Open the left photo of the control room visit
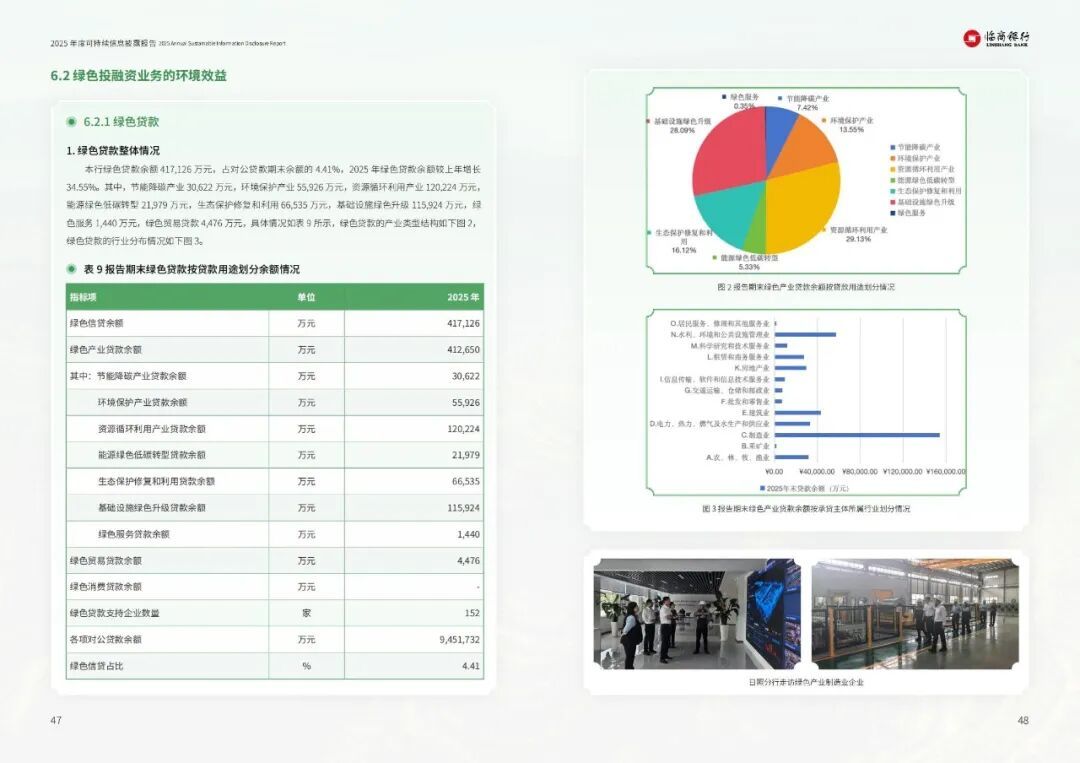This screenshot has height=763, width=1080. 697,614
